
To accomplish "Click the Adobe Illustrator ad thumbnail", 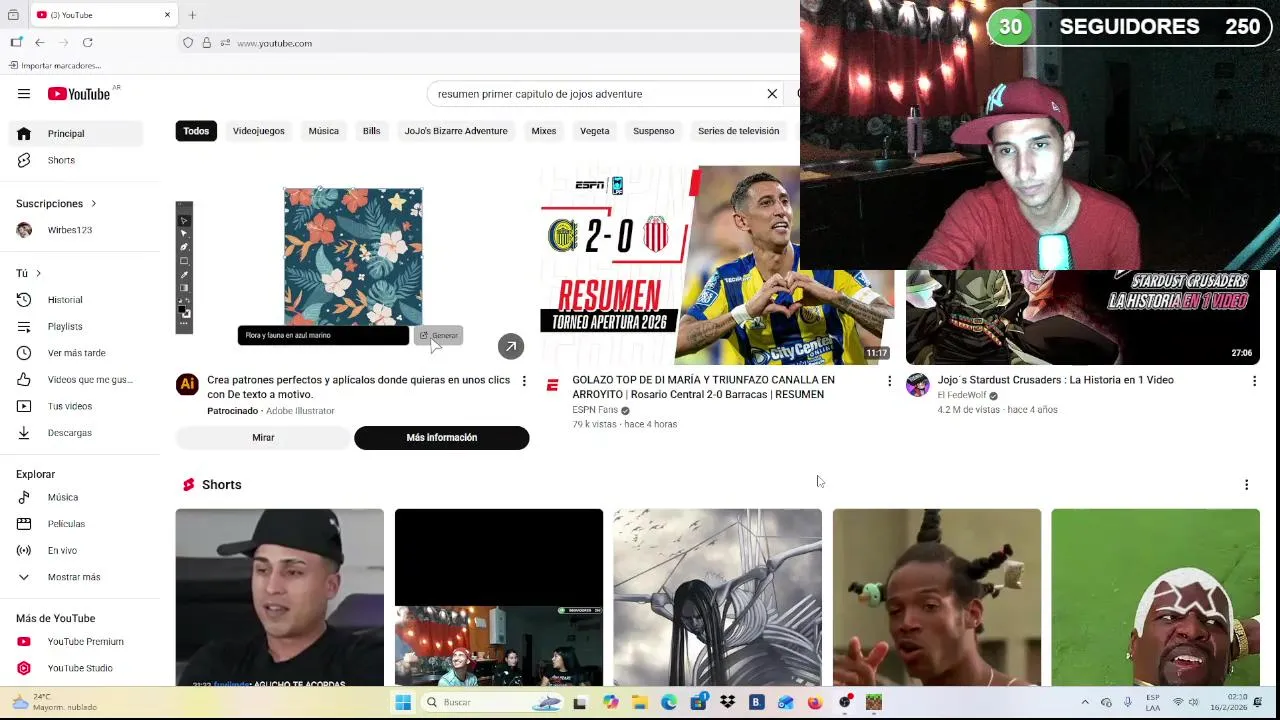I will click(352, 265).
